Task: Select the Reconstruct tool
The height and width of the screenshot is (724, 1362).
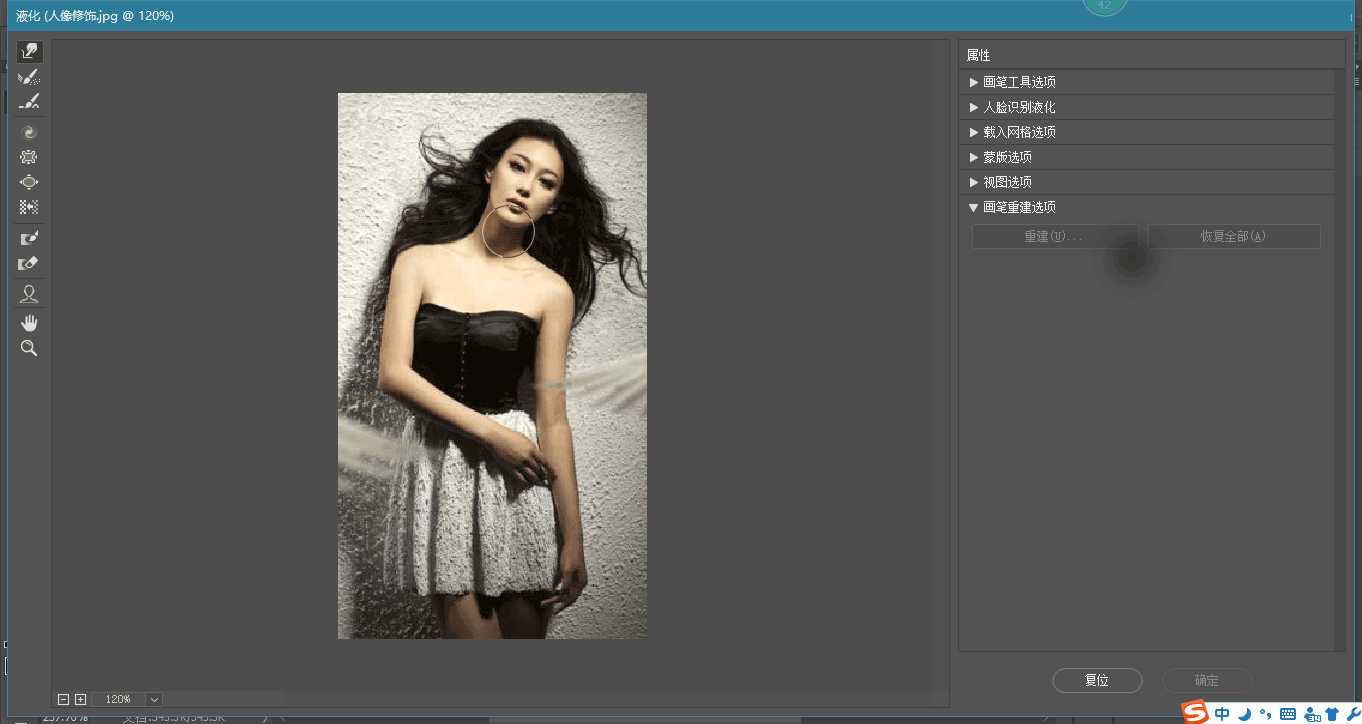Action: [x=29, y=76]
